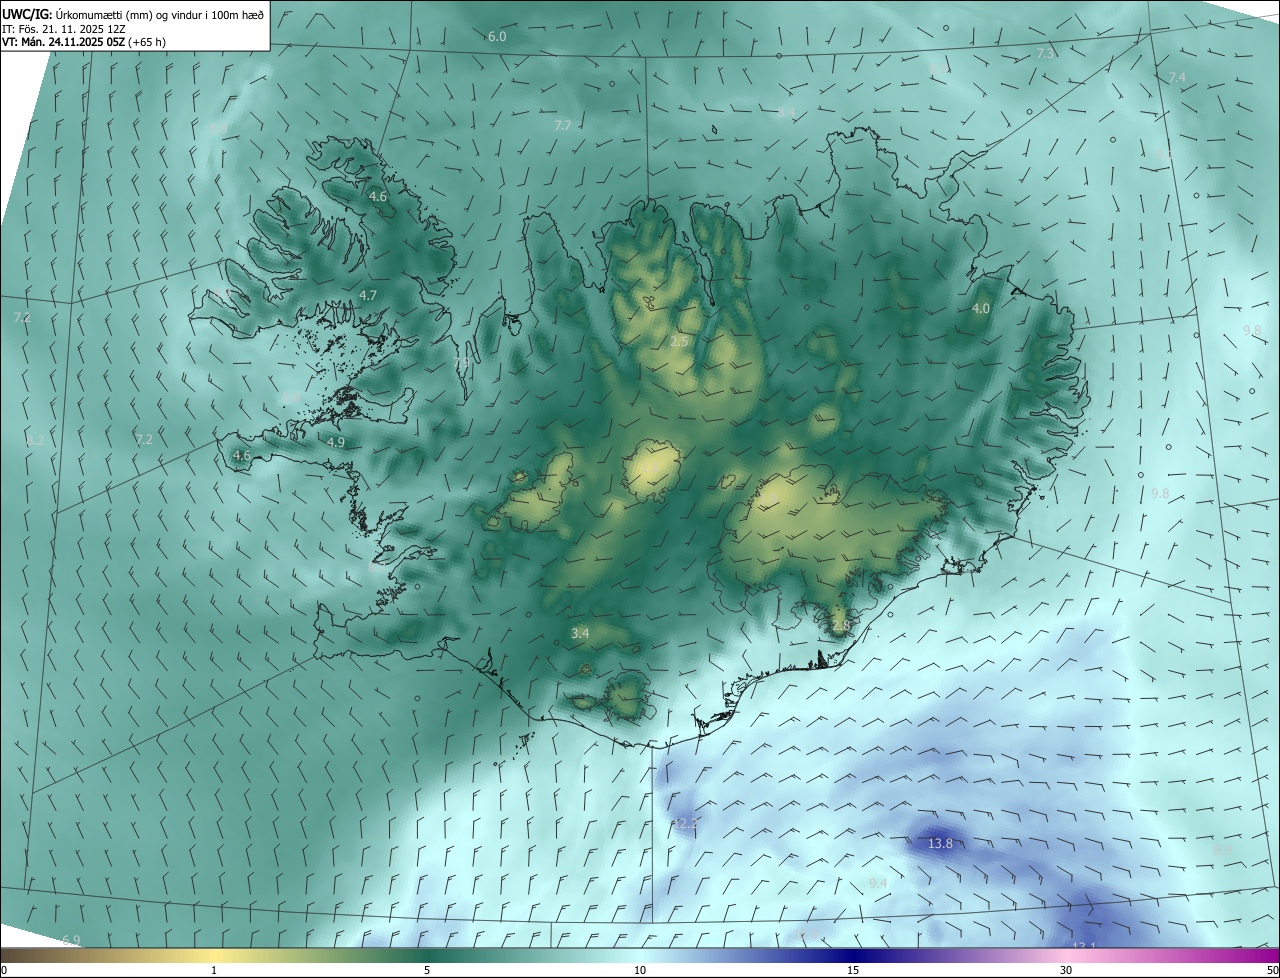The height and width of the screenshot is (978, 1280).
Task: Click the 2.8 value label near the southeast coast
Action: [841, 626]
